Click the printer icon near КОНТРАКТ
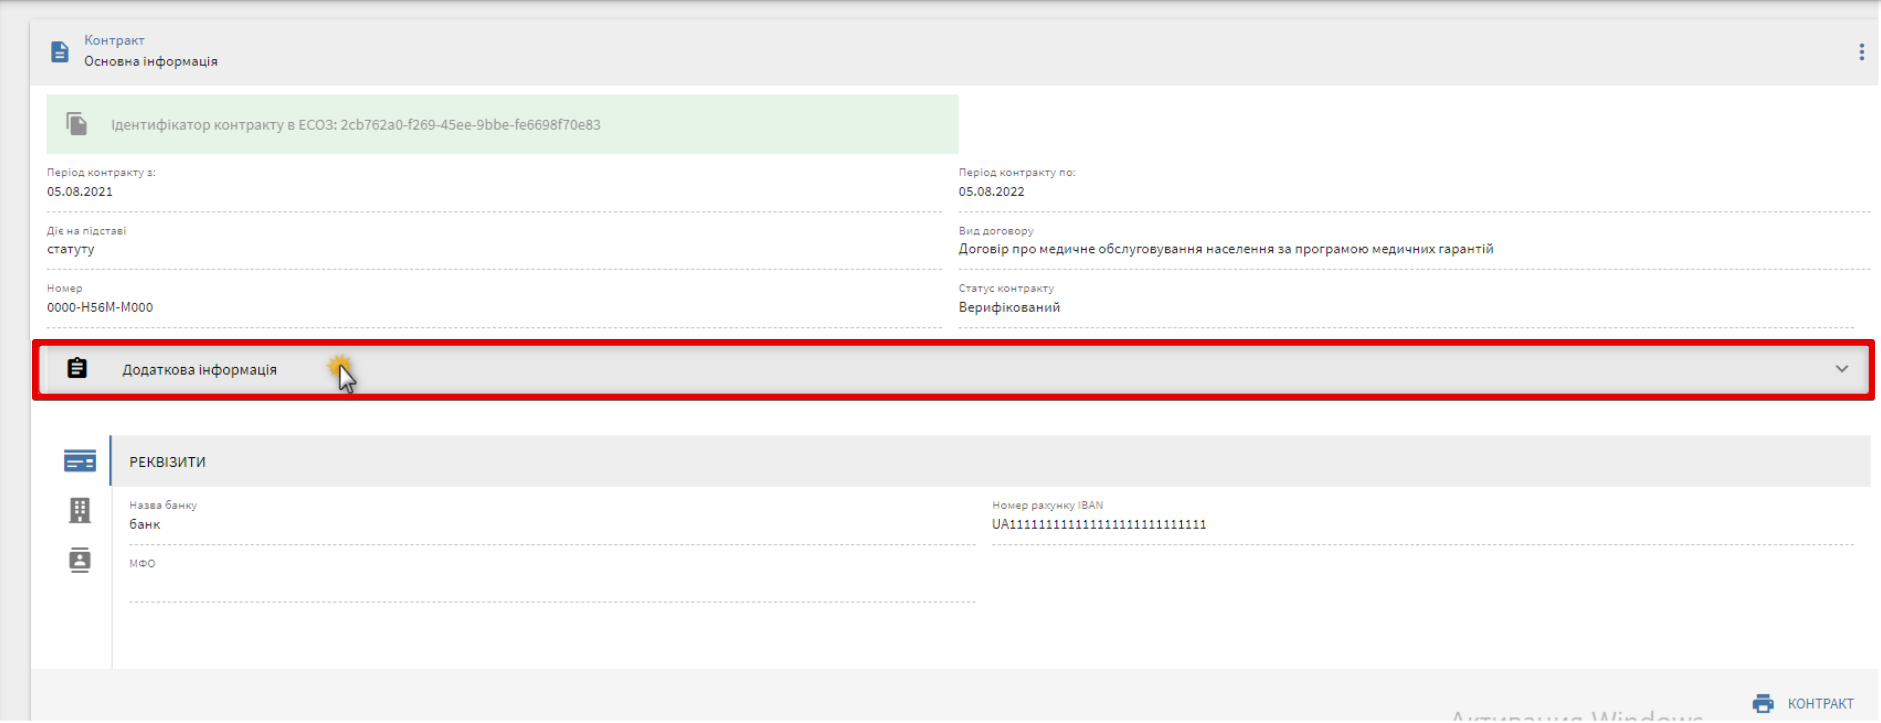 click(x=1763, y=704)
